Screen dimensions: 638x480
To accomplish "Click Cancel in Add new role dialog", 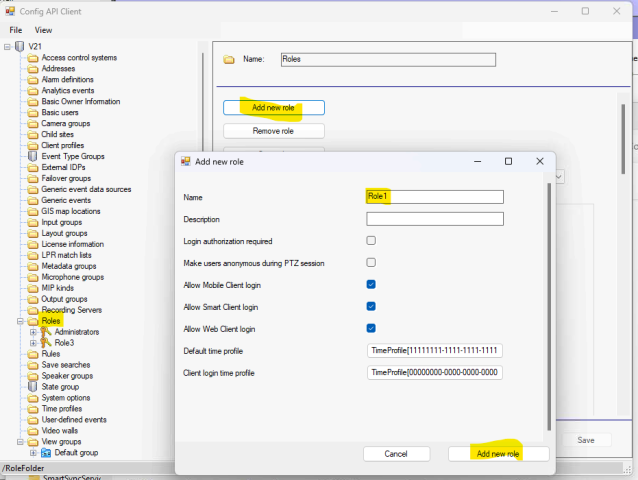I will point(399,454).
